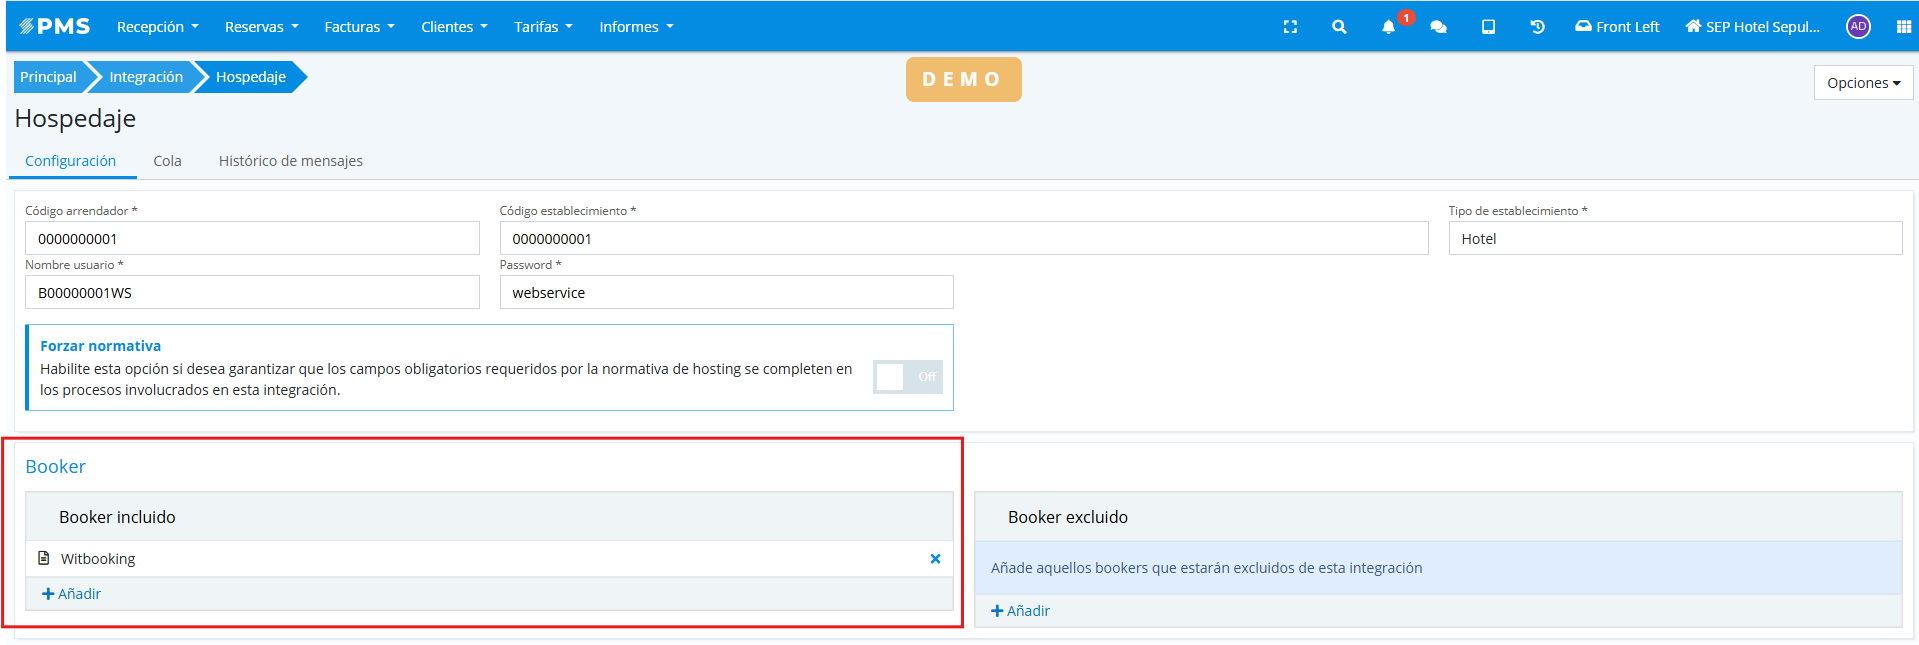Toggle the Forzar normativa switch
1919x645 pixels.
[x=907, y=377]
